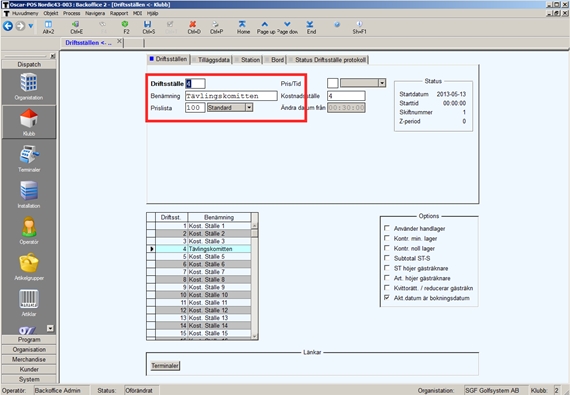The image size is (570, 395).
Task: Close the sidebar panel with the x
Action: (x=53, y=56)
